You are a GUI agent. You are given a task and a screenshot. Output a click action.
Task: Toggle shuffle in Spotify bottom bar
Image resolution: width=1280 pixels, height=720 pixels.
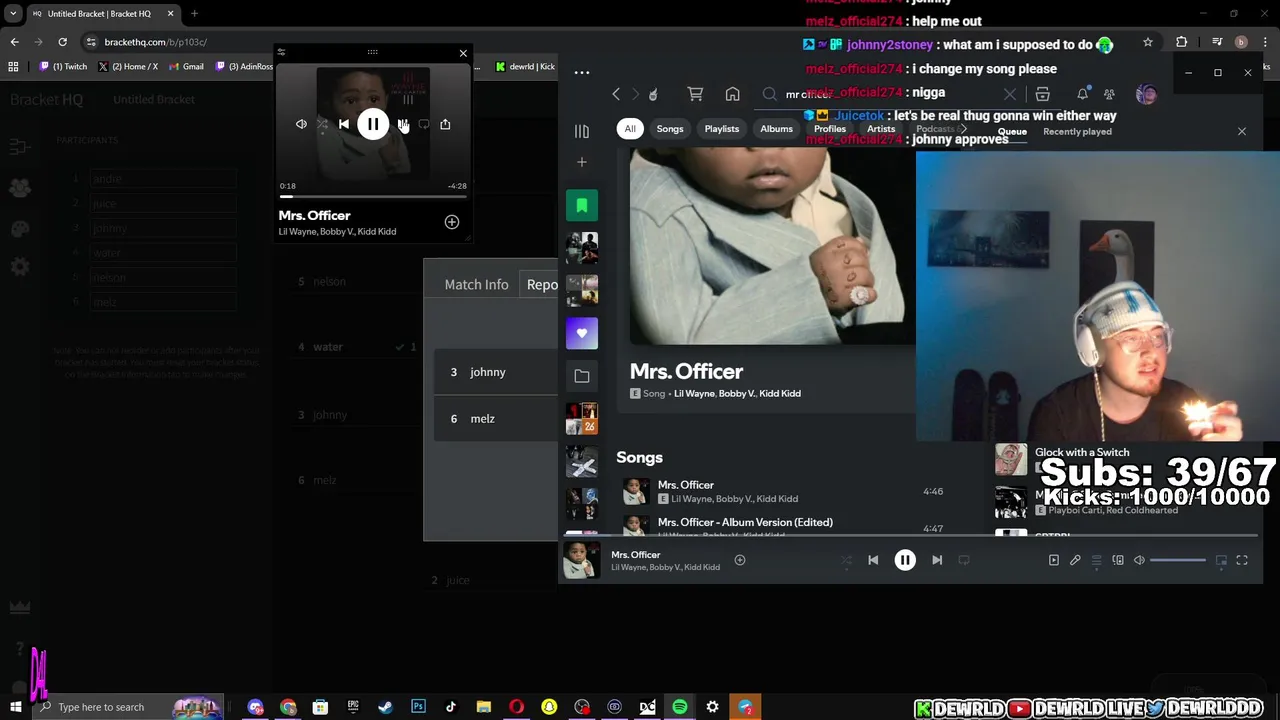click(x=846, y=561)
